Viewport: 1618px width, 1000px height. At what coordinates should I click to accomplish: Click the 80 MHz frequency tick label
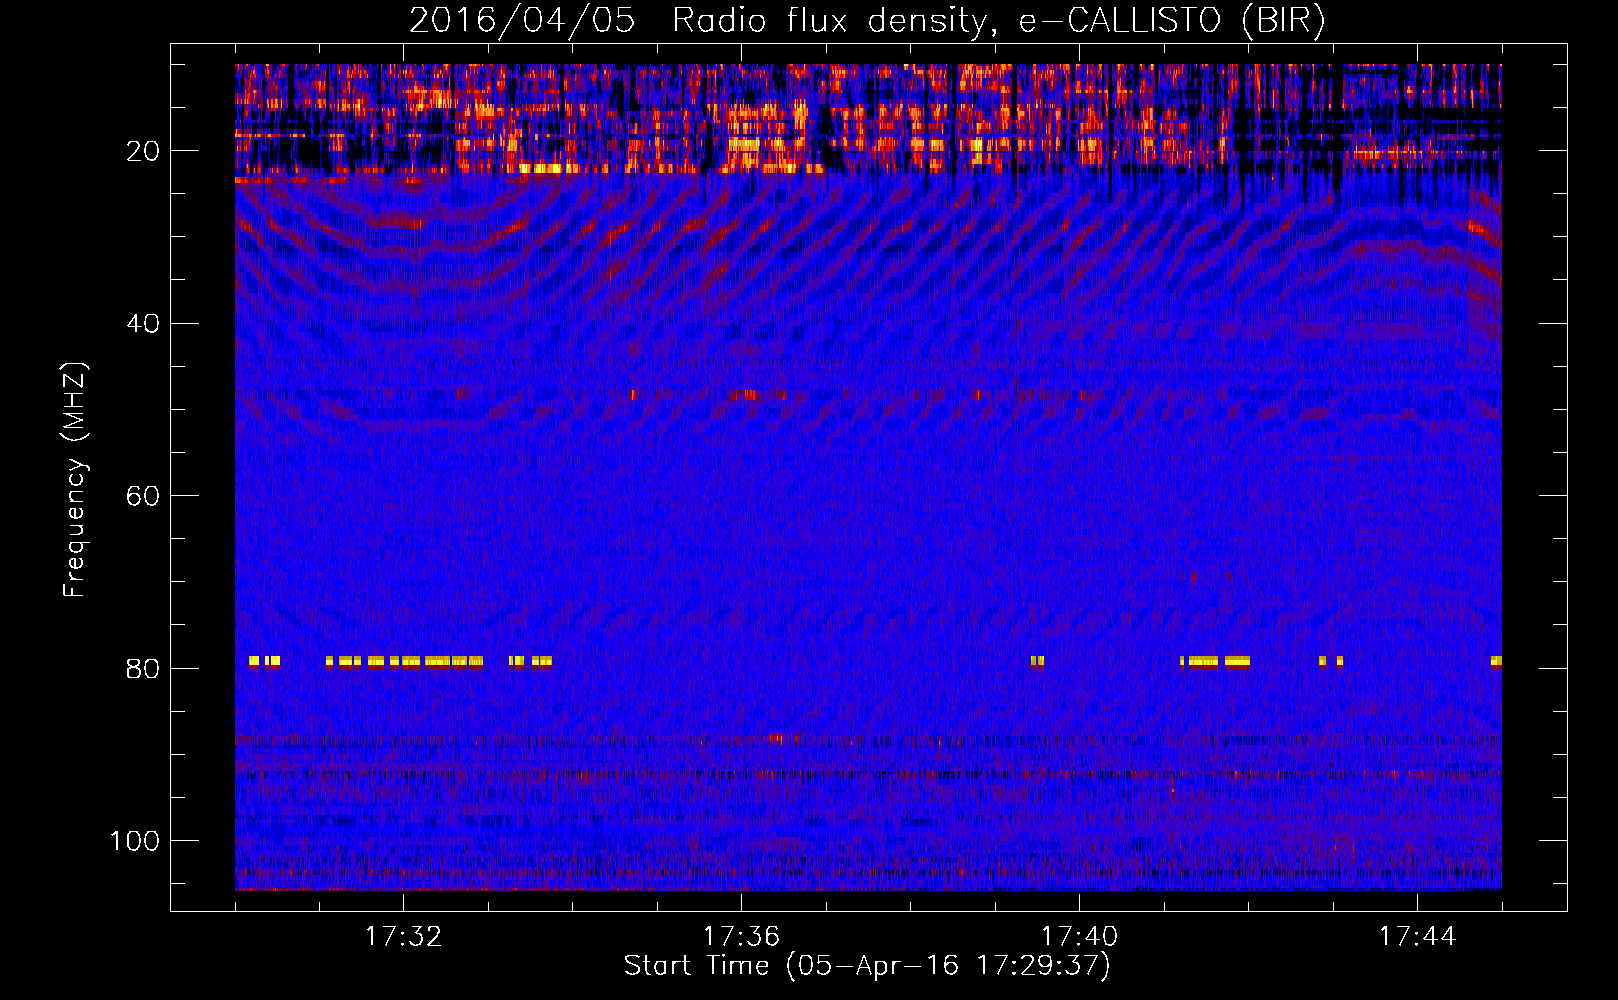[x=143, y=668]
